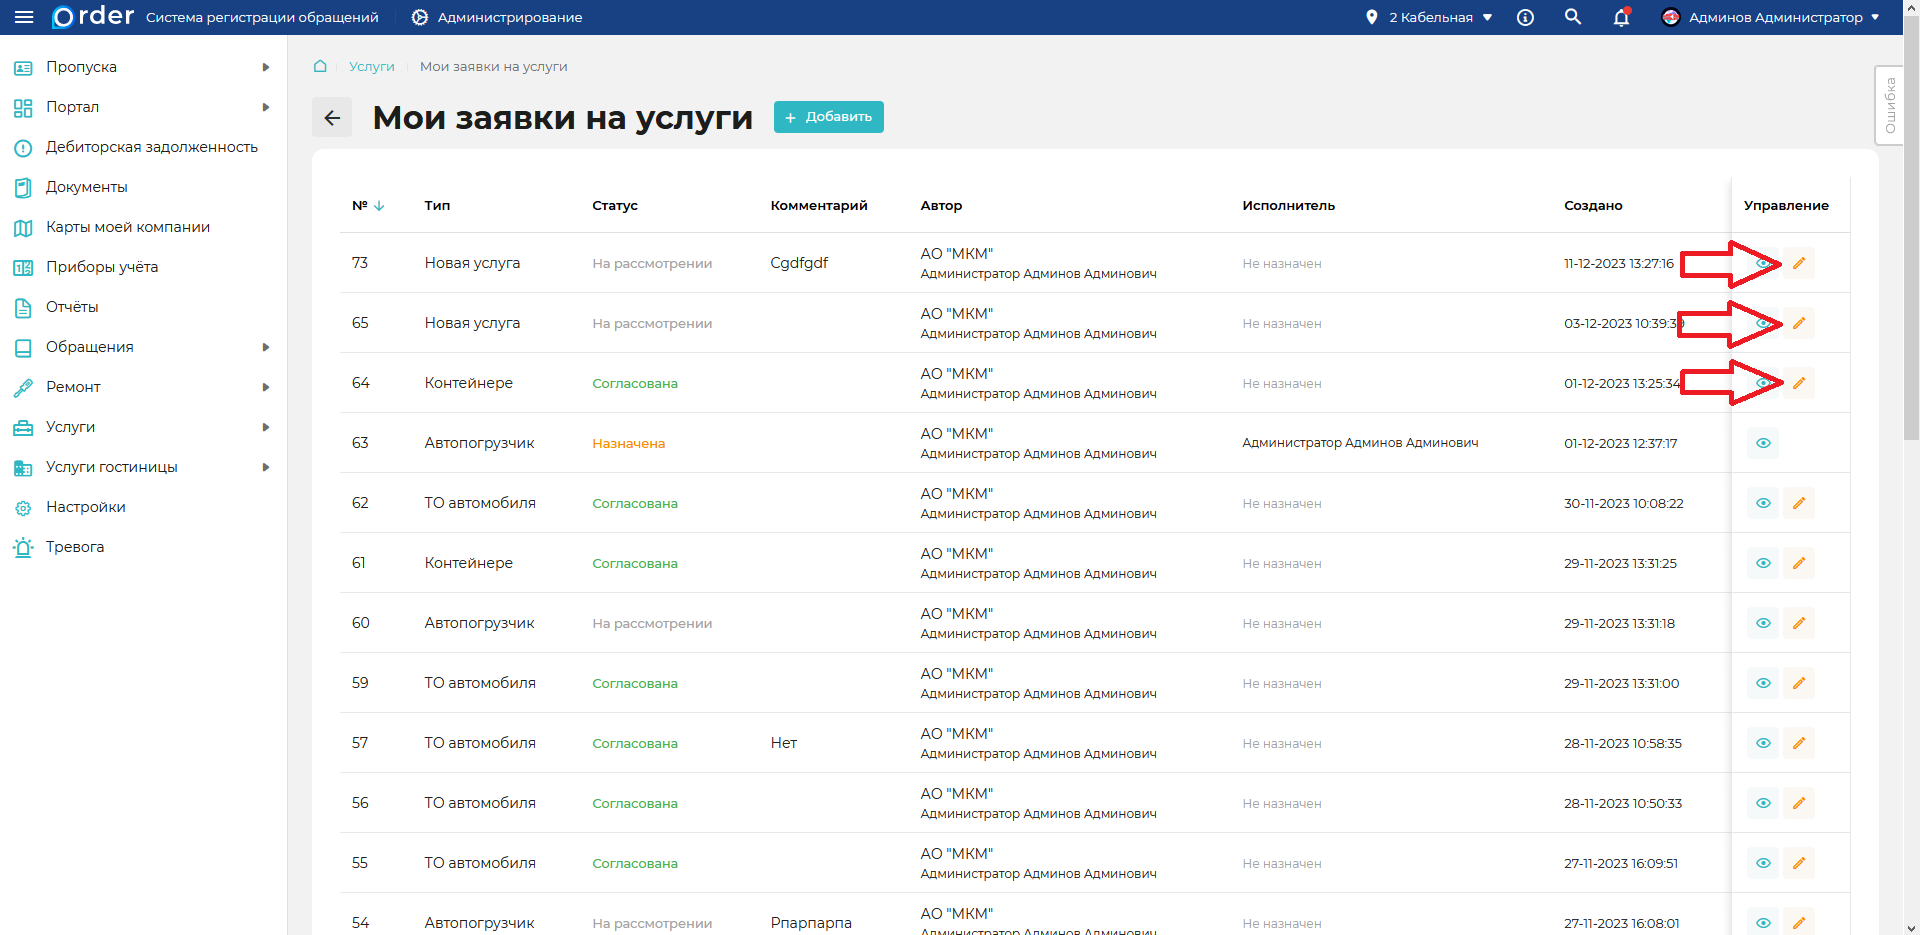Select Документы in the sidebar
The width and height of the screenshot is (1920, 935).
click(x=86, y=187)
